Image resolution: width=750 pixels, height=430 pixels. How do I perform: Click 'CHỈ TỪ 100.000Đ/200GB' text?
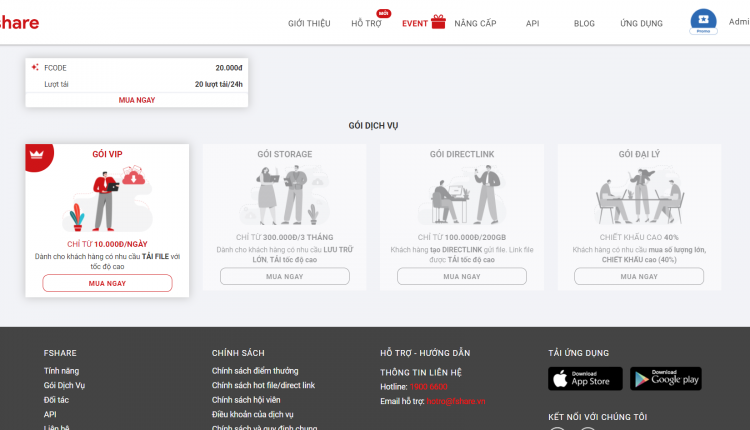[462, 237]
